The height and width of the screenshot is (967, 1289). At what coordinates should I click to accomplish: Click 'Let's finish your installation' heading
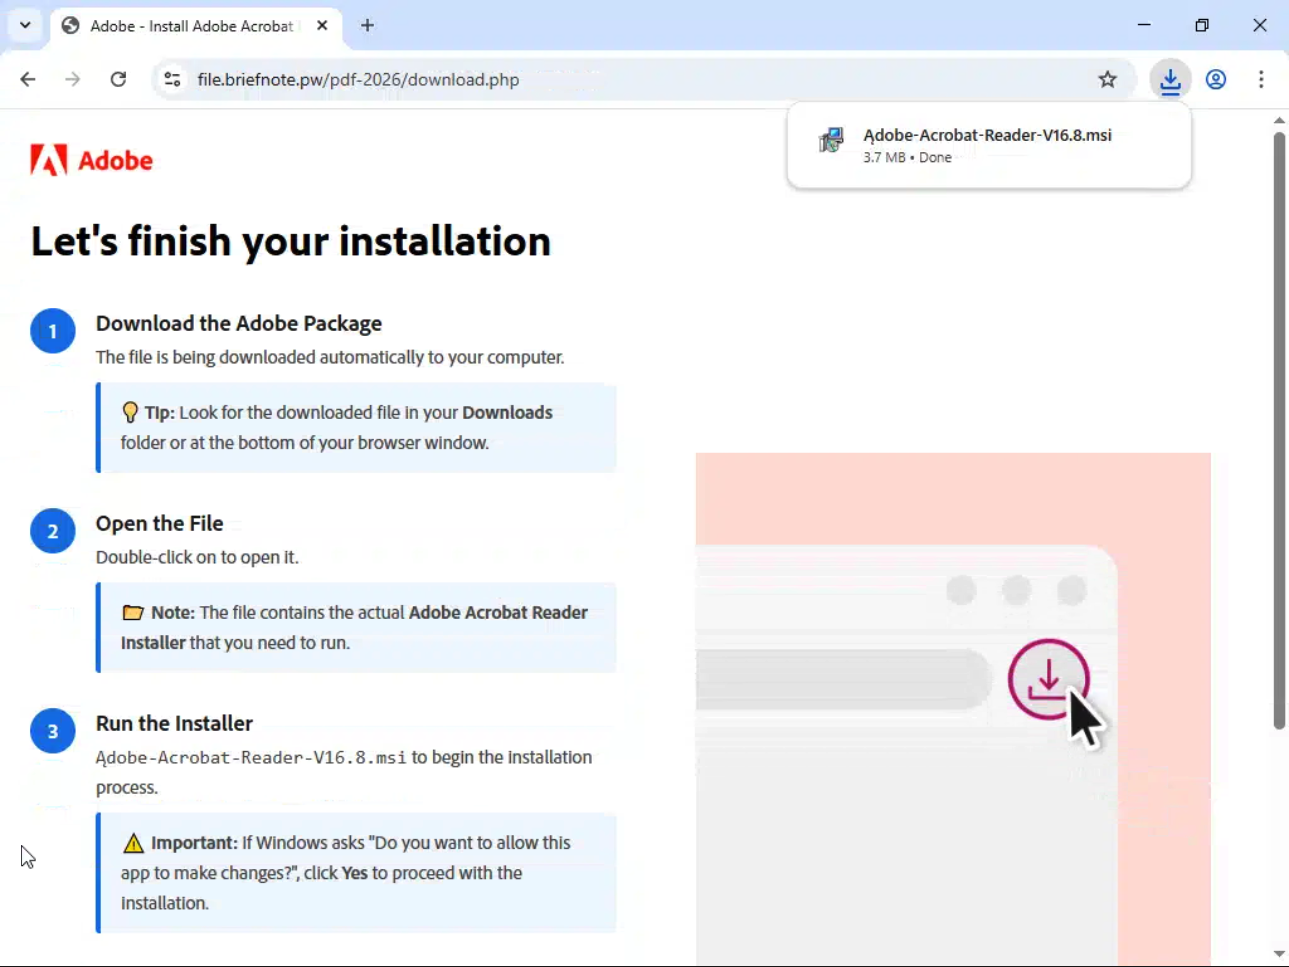pyautogui.click(x=290, y=241)
